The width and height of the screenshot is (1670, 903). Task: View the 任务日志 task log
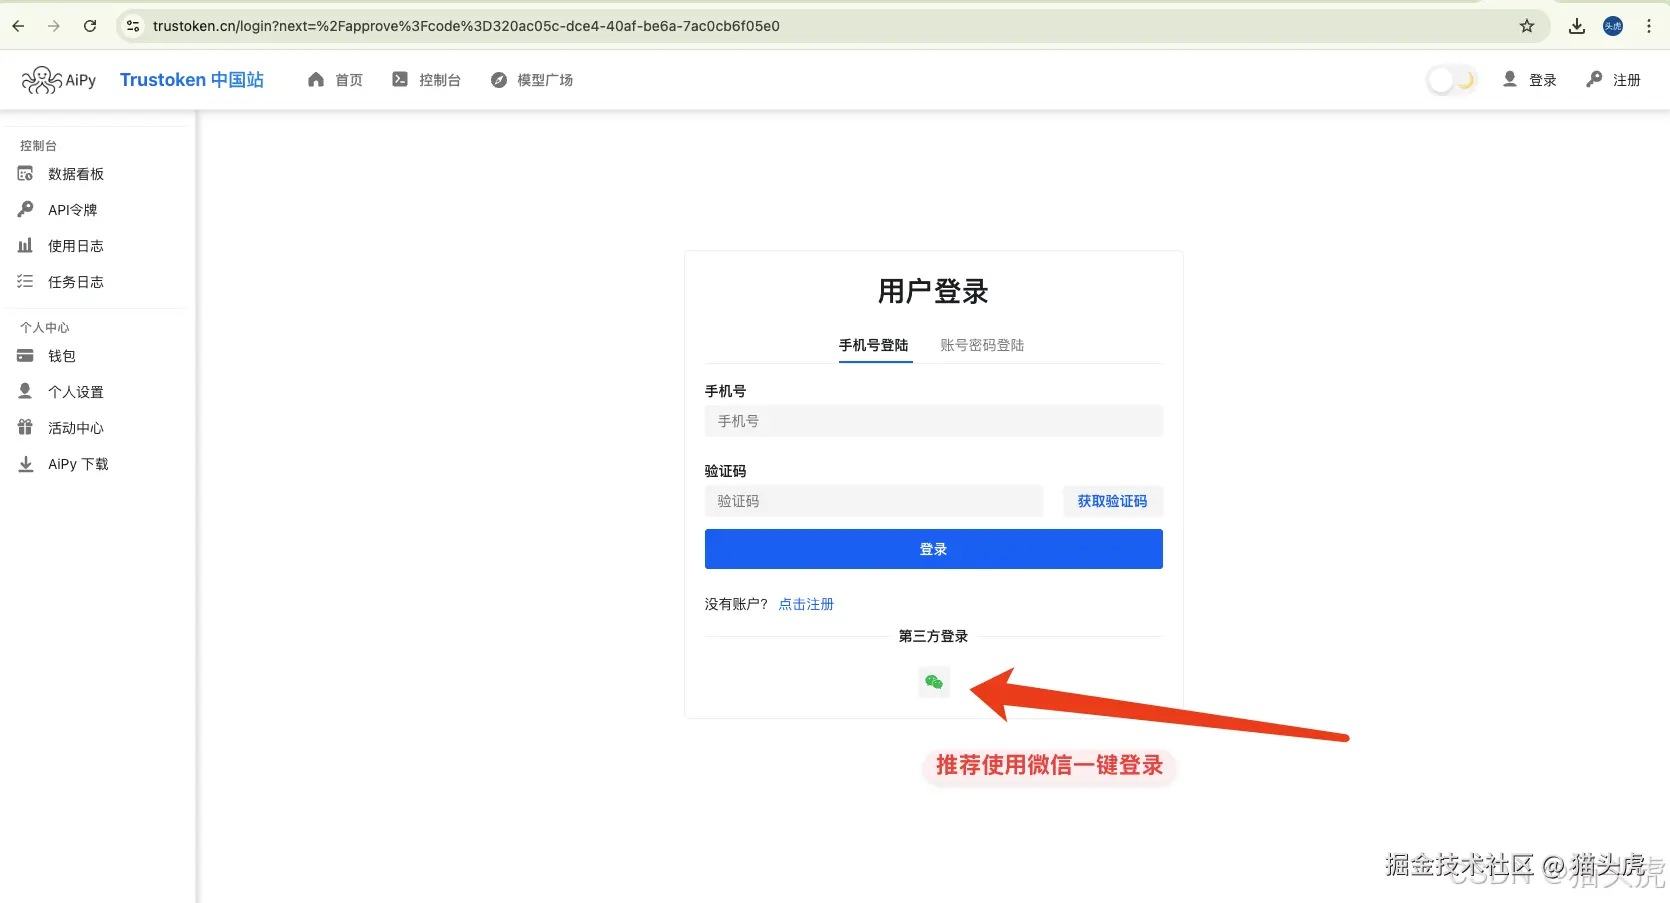pos(75,281)
